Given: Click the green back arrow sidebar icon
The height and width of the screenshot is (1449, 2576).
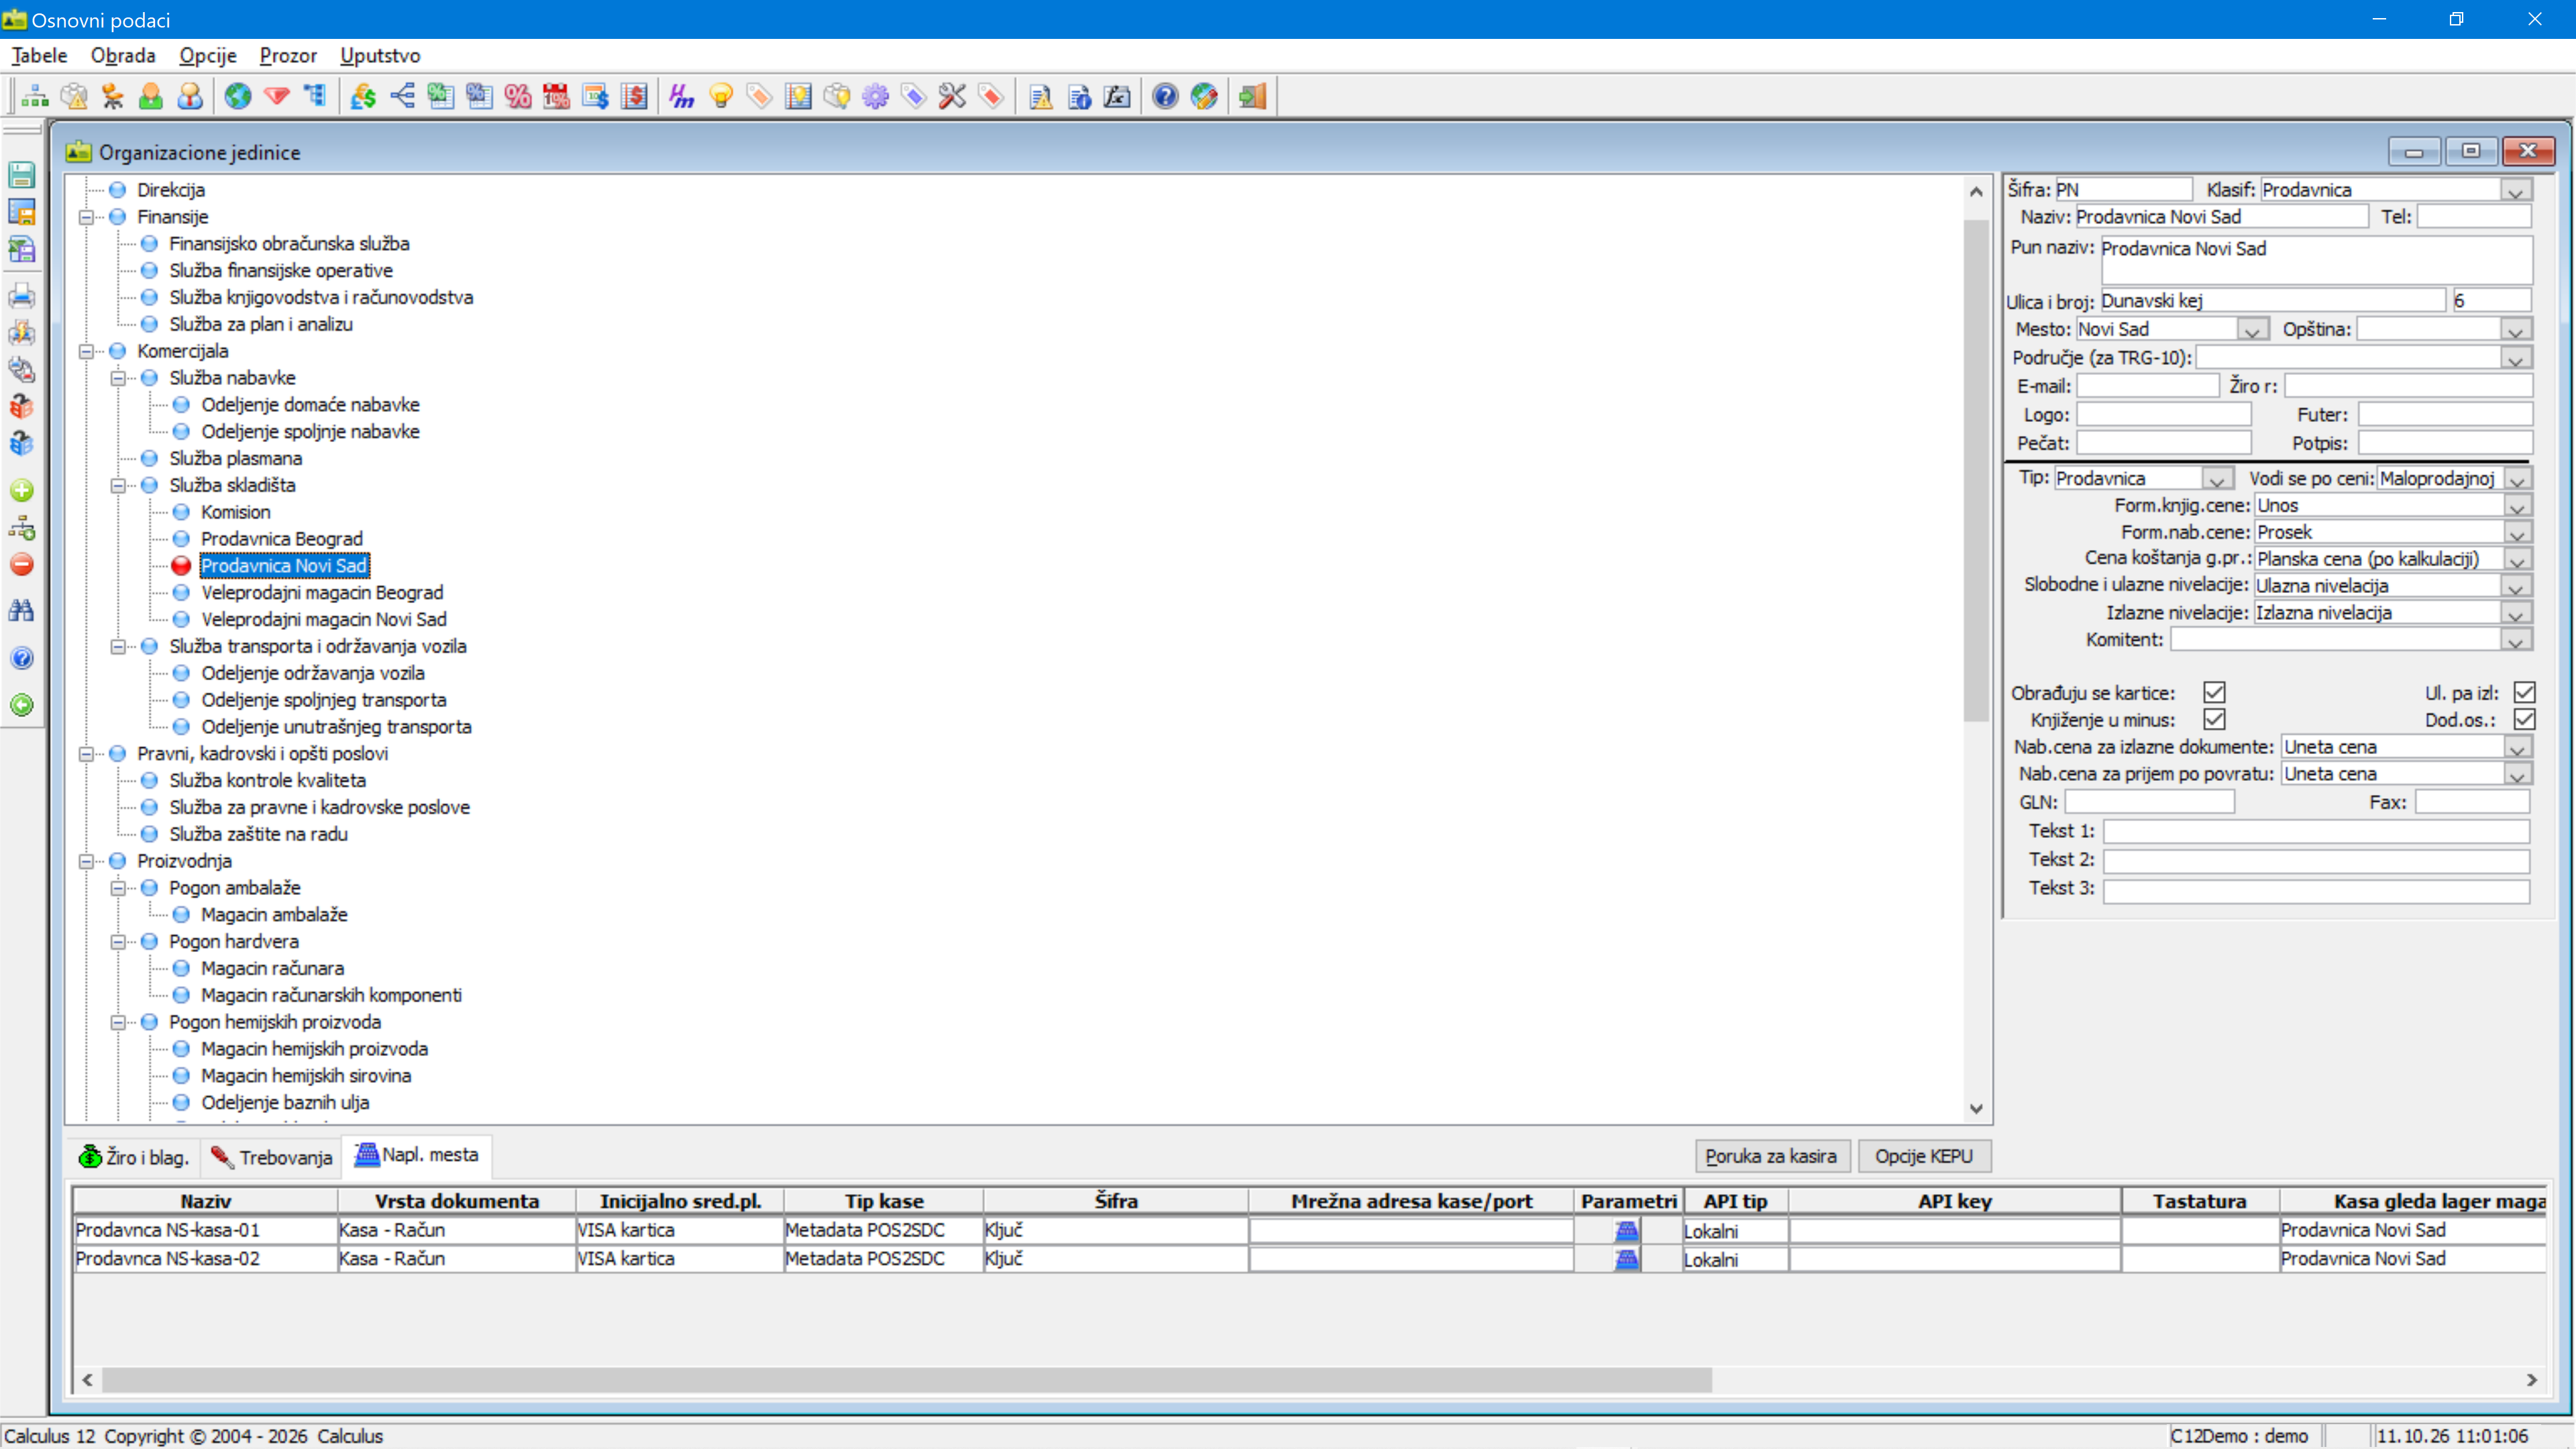Looking at the screenshot, I should point(22,705).
